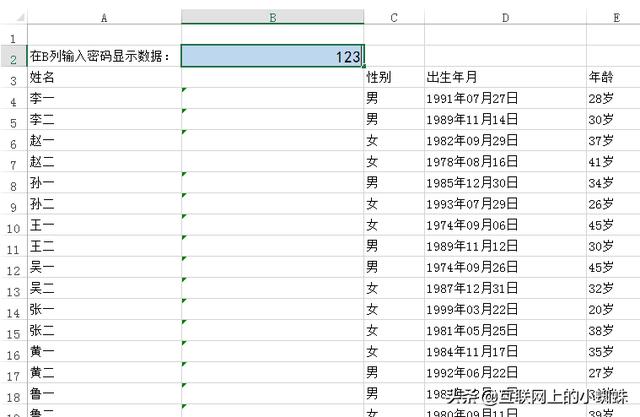The image size is (640, 417).
Task: Click date cell 1985年12月30日
Action: point(505,183)
